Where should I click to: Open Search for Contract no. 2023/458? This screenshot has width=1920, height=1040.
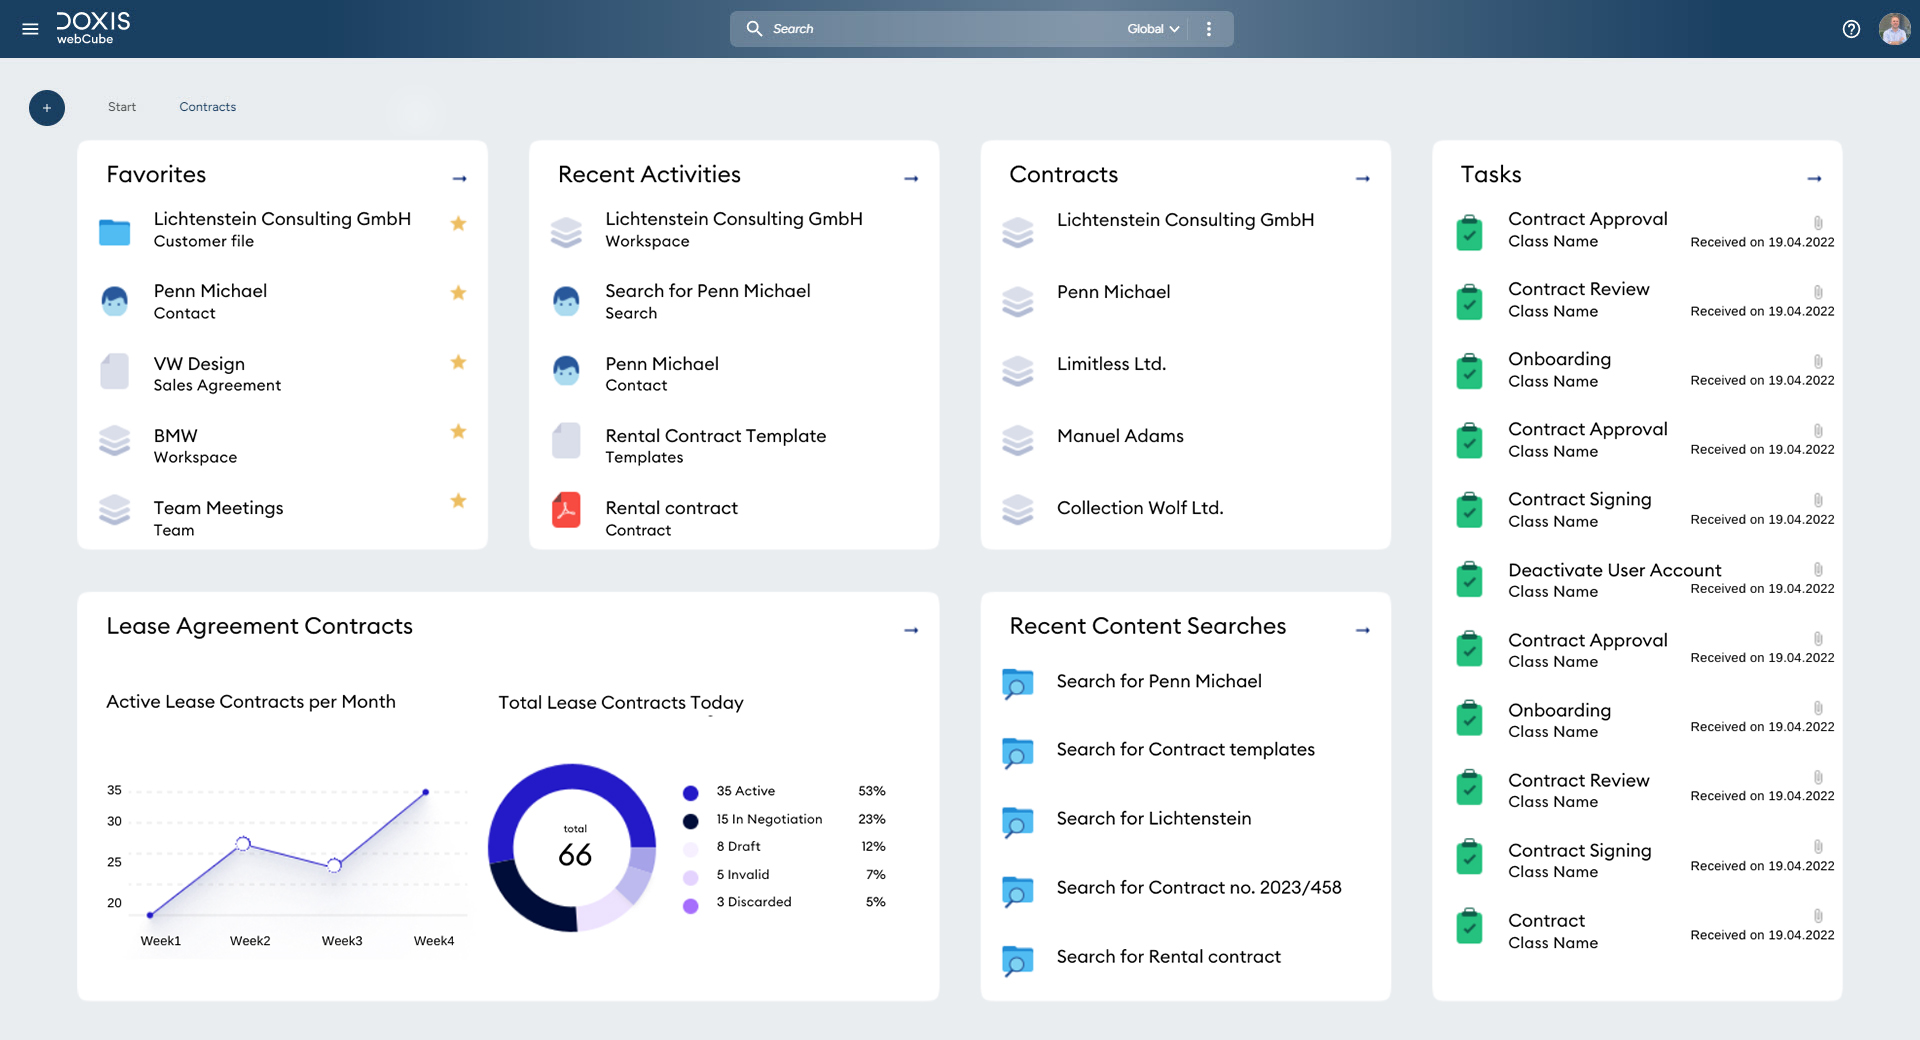point(1198,887)
